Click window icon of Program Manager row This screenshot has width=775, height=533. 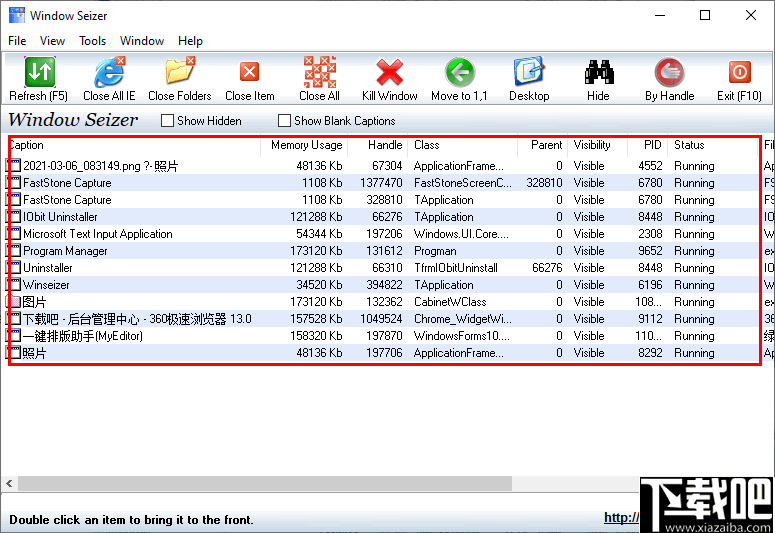pyautogui.click(x=14, y=251)
